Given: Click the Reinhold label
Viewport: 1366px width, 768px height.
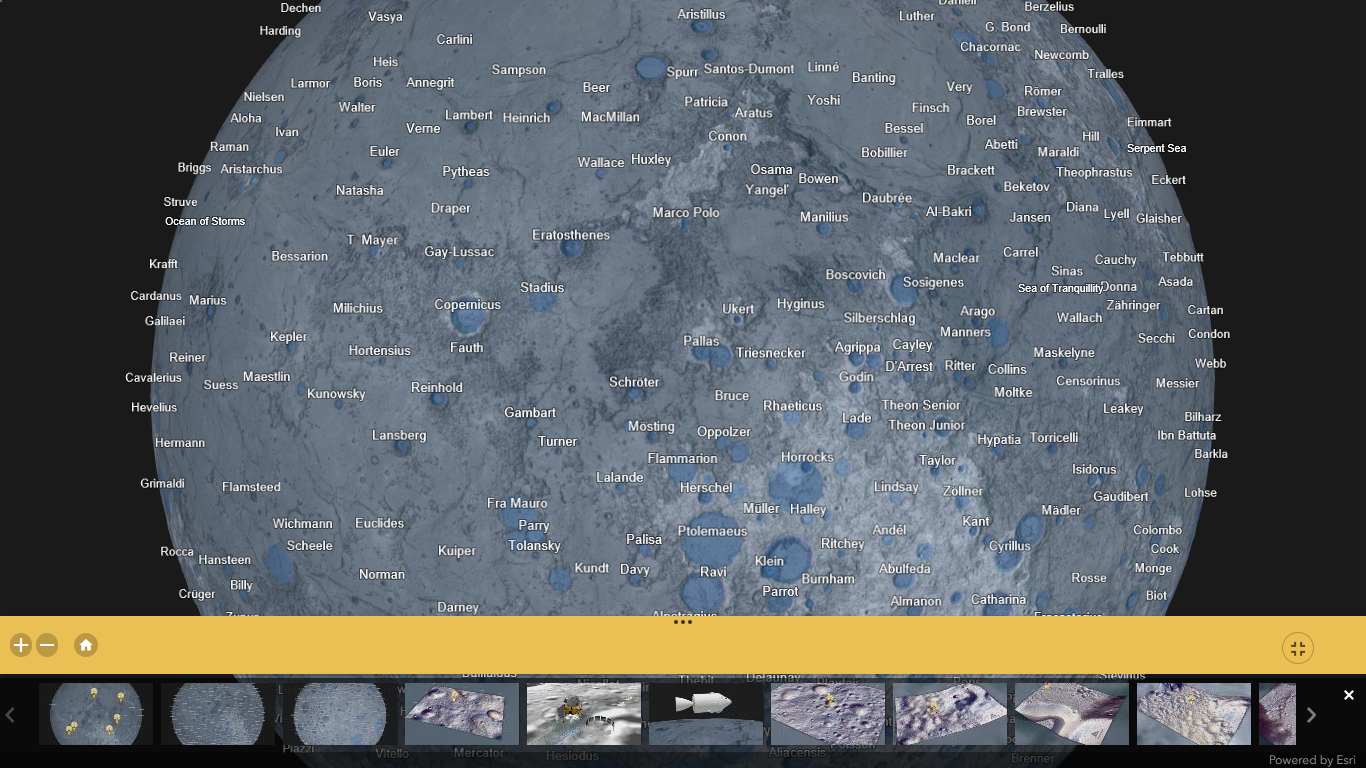Looking at the screenshot, I should click(437, 388).
